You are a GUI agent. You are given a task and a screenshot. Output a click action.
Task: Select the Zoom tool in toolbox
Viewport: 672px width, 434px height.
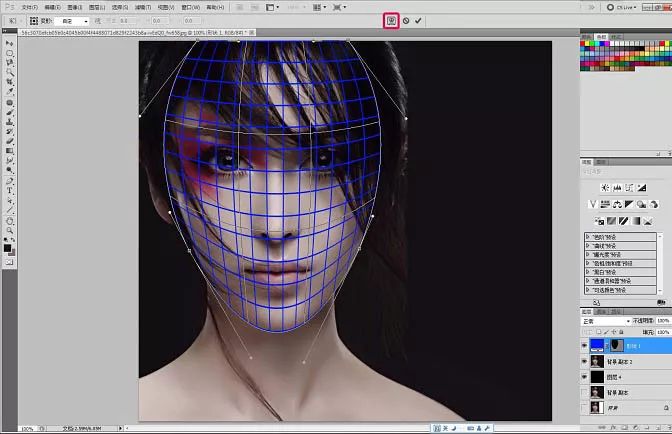click(x=9, y=230)
